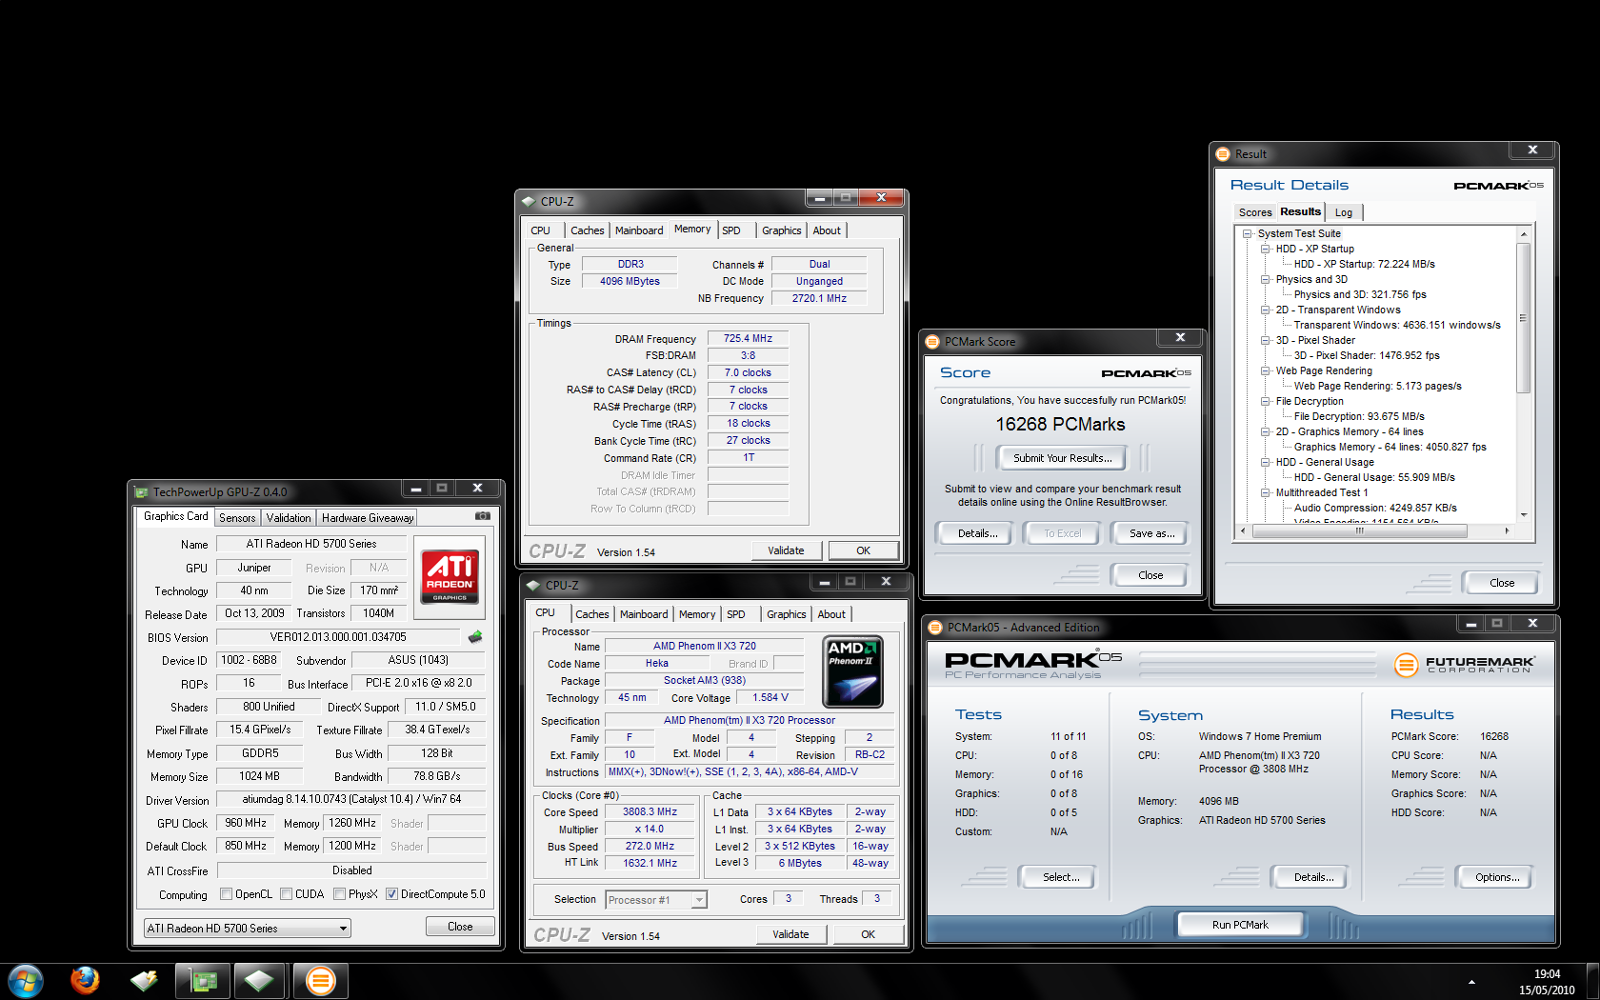Collapse the Web Page Rendering node

(x=1265, y=371)
